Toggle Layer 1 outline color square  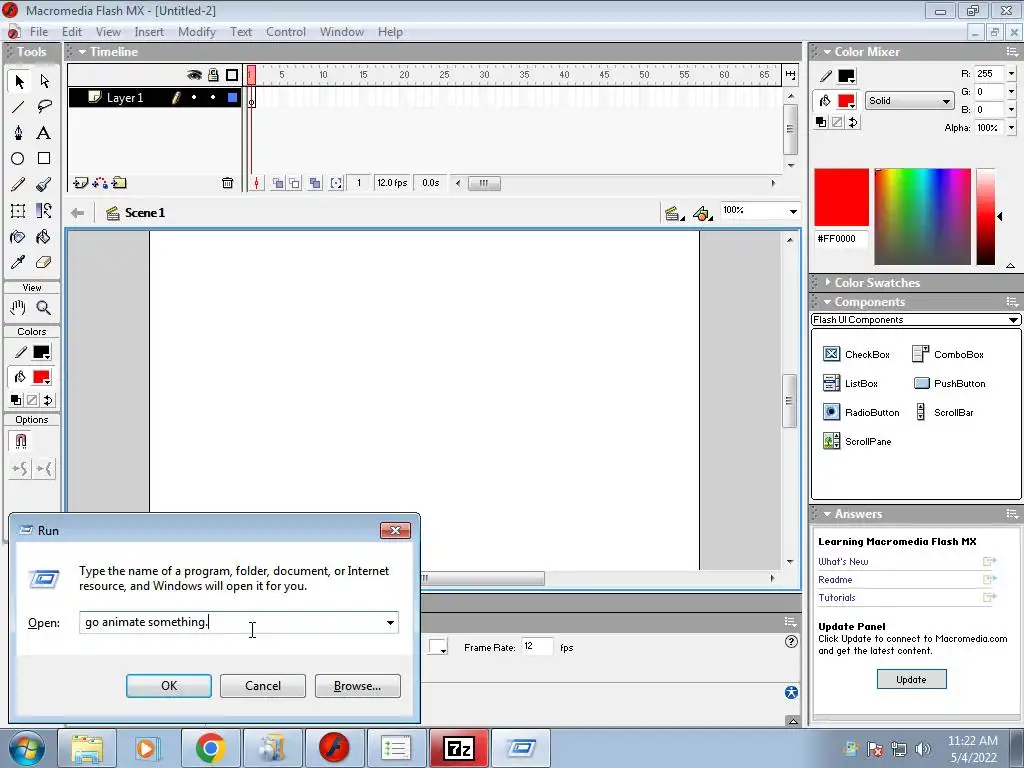(232, 97)
